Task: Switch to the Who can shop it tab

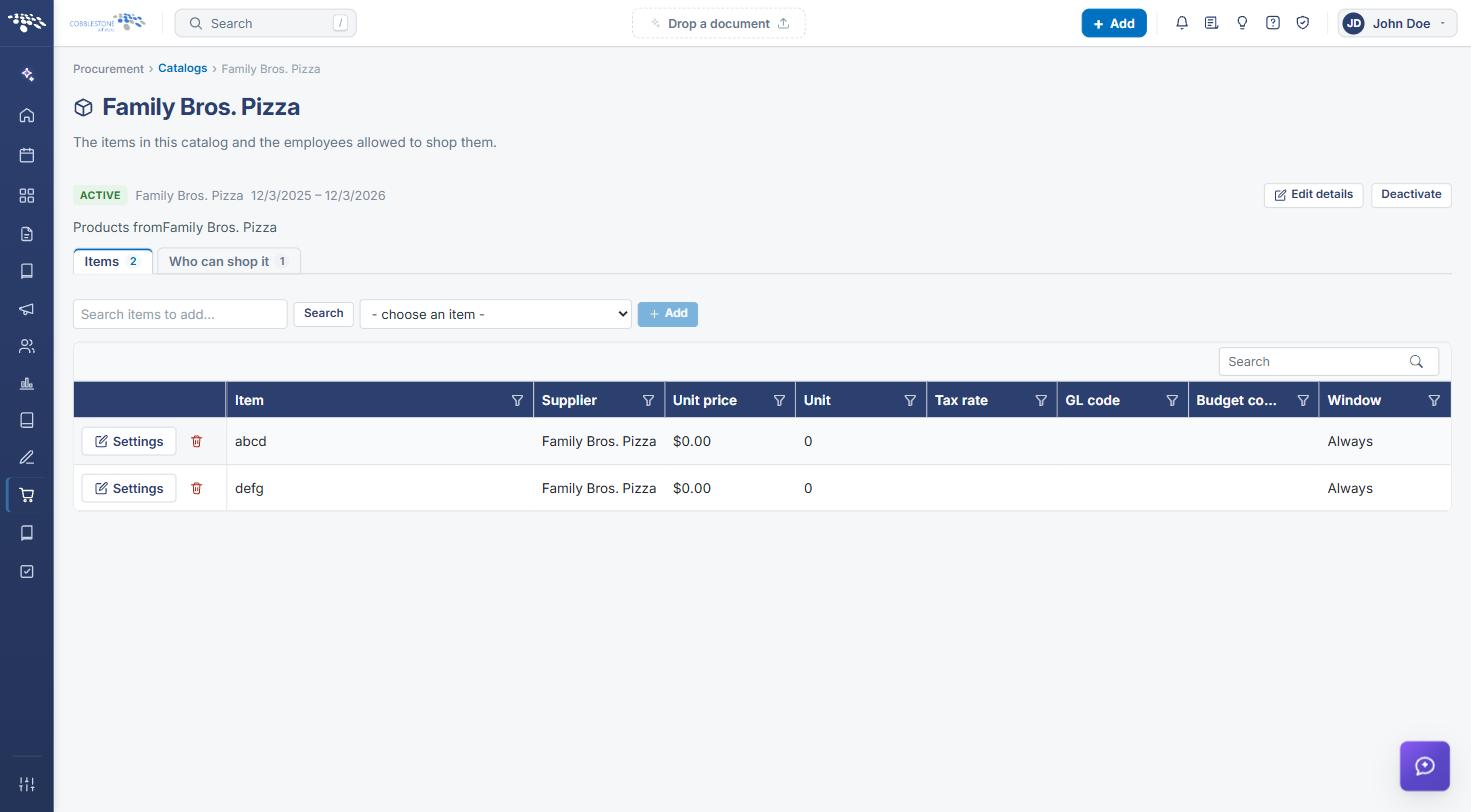Action: (x=229, y=261)
